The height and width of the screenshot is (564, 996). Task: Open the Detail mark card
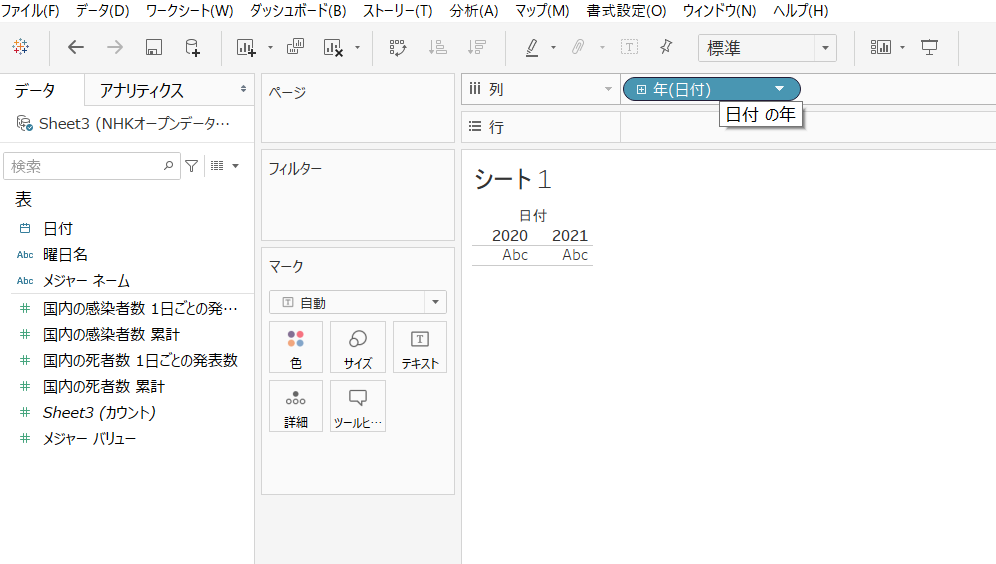[x=296, y=406]
